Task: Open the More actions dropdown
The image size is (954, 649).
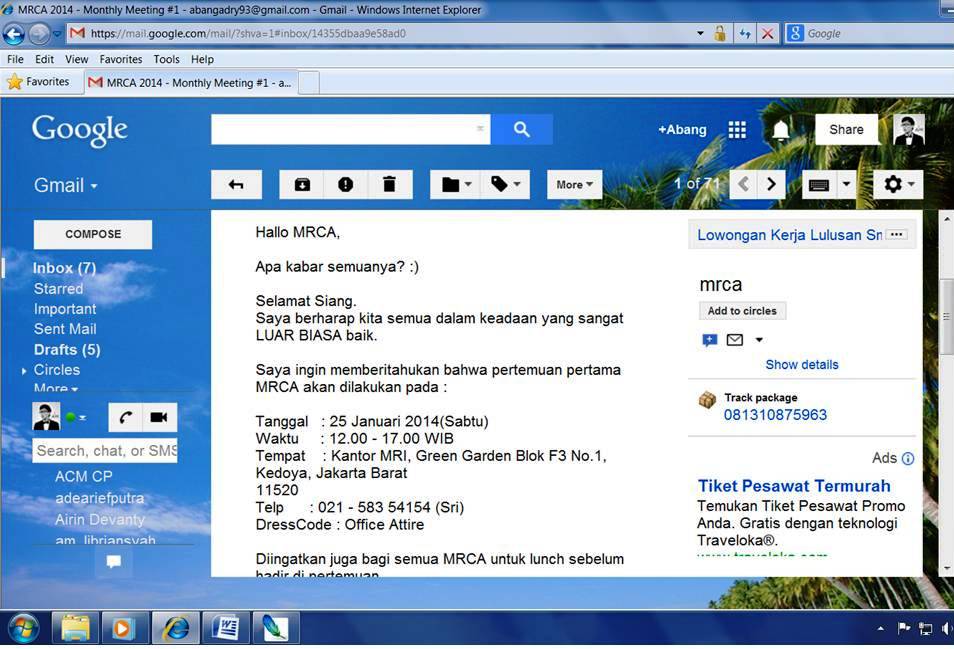Action: [574, 184]
